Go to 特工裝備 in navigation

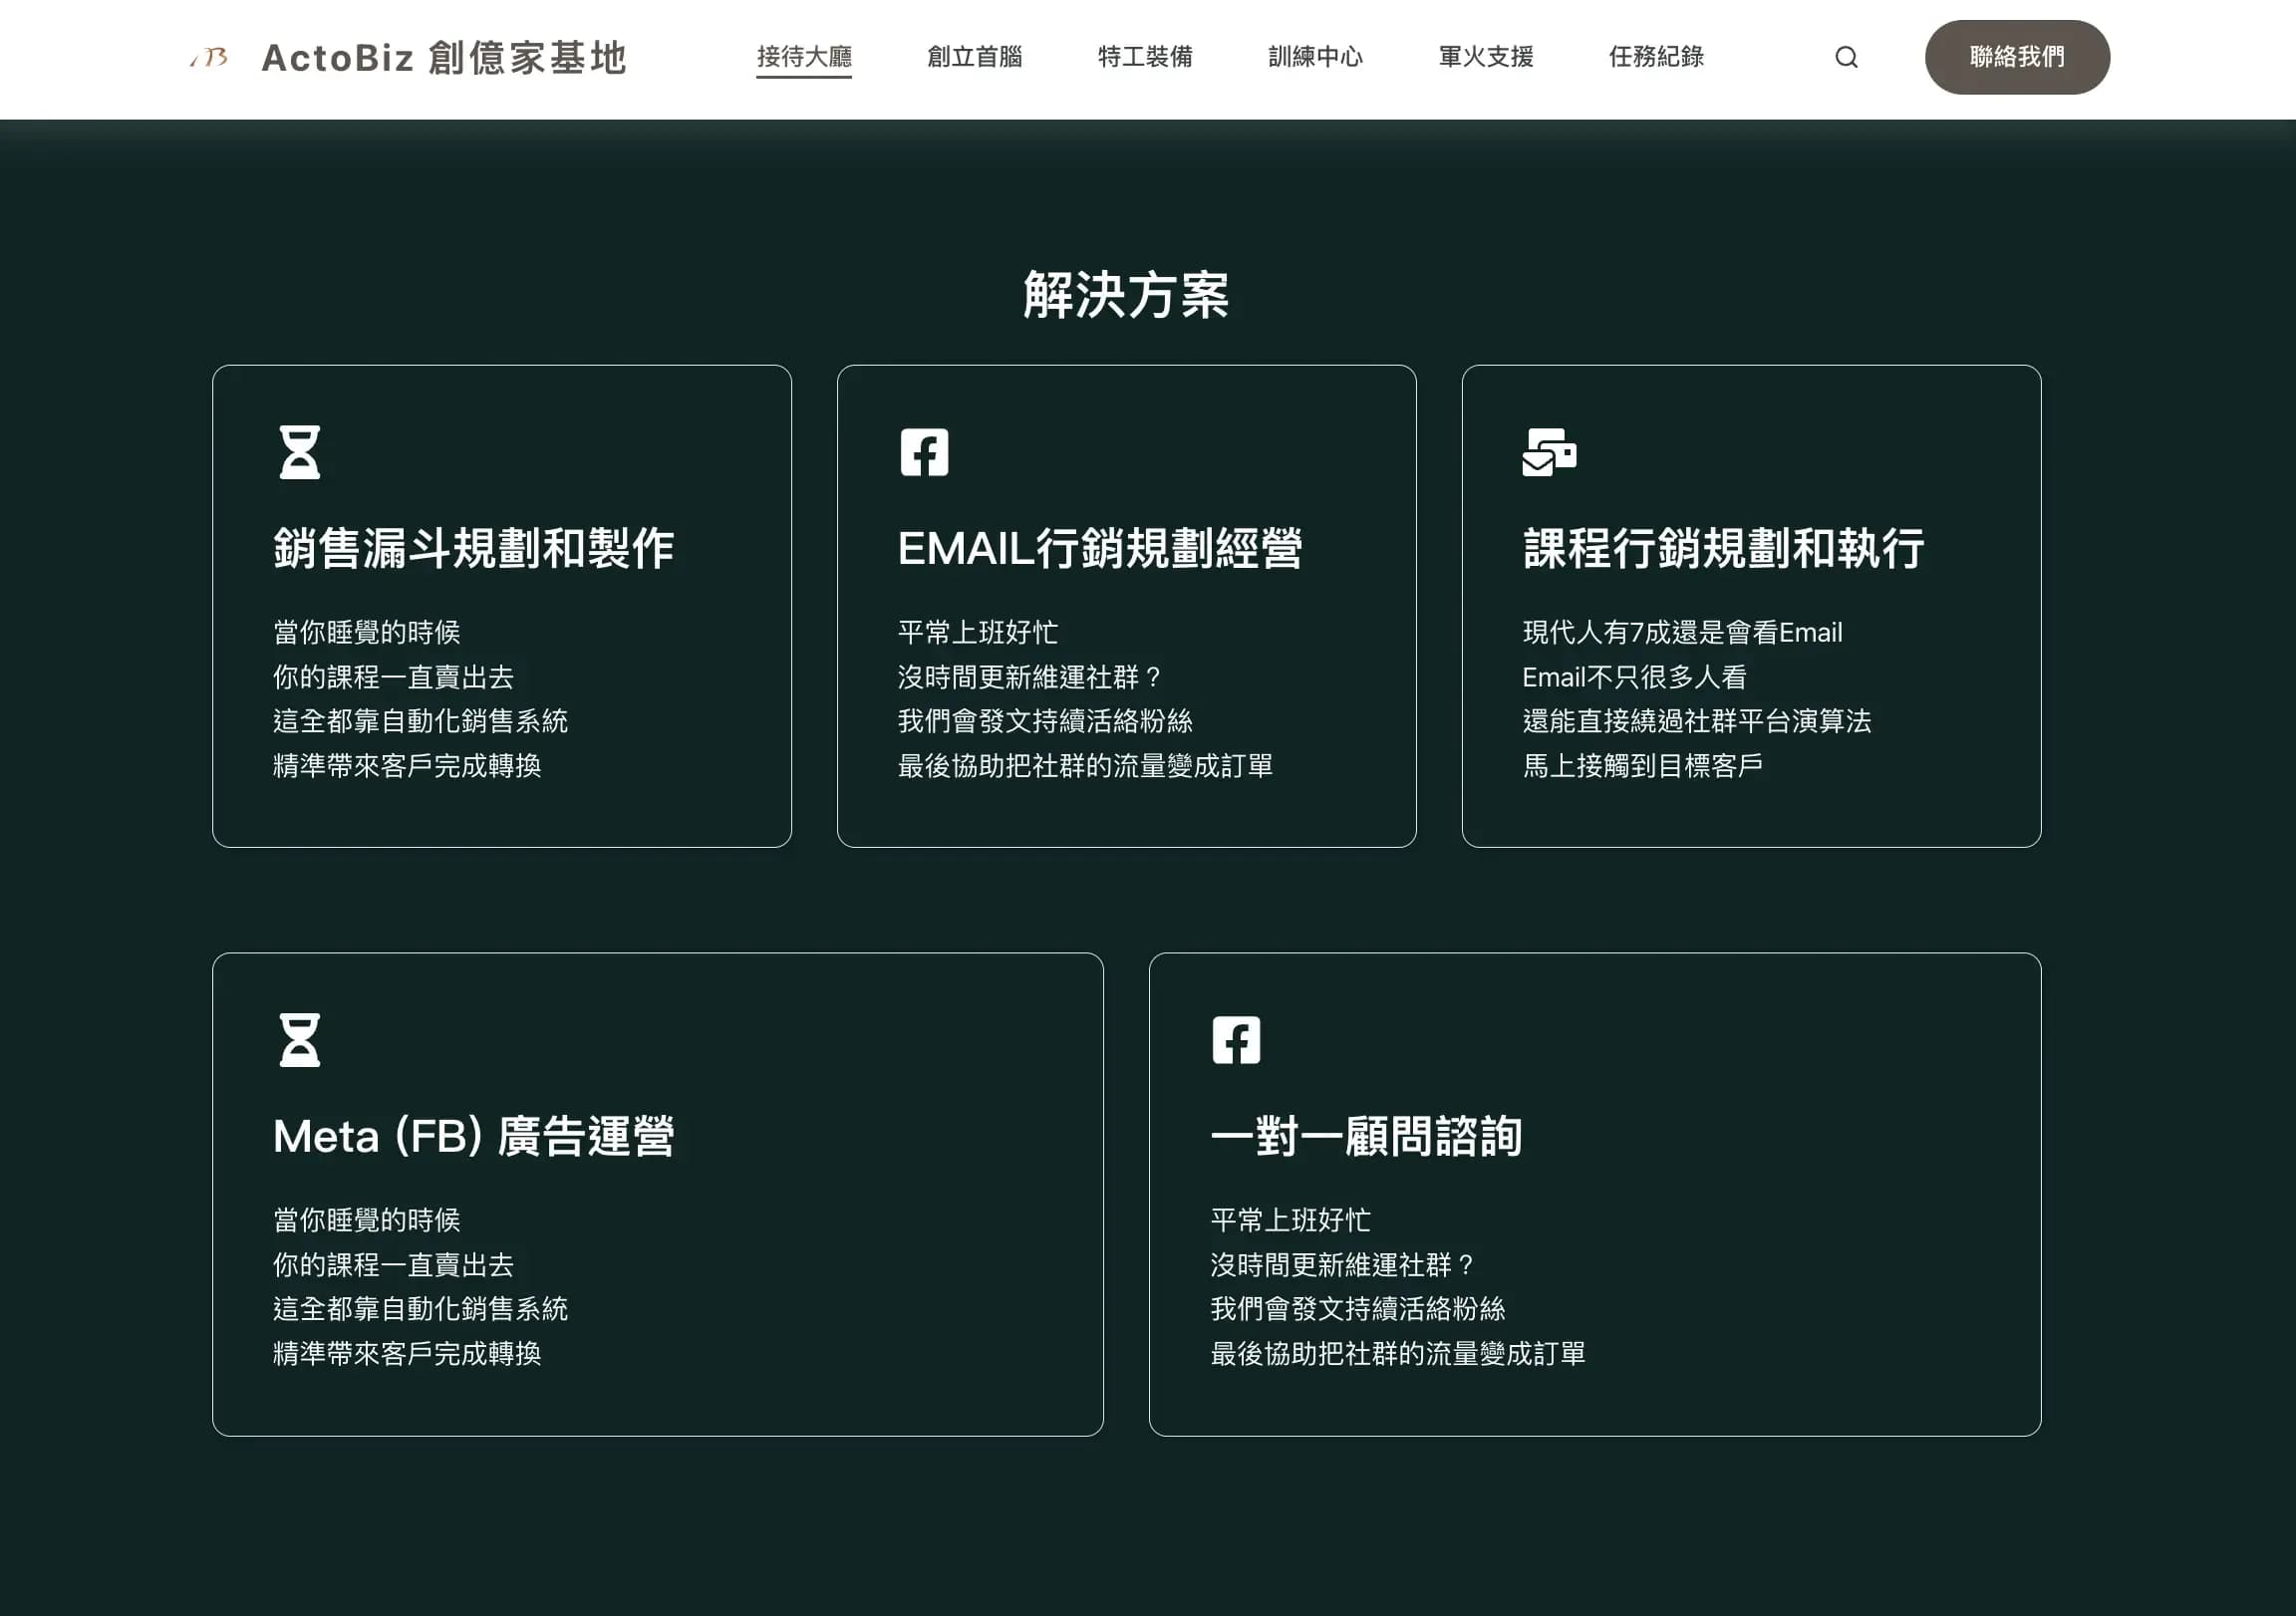tap(1145, 57)
